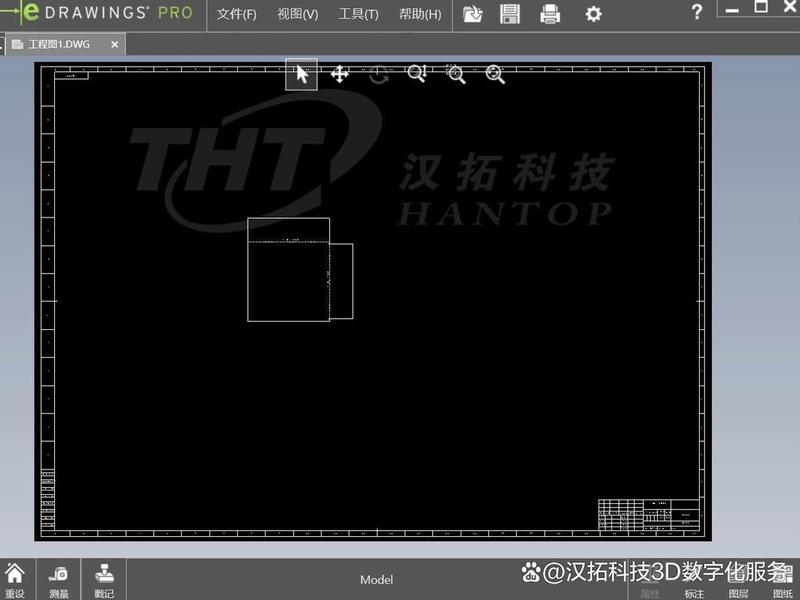Viewport: 800px width, 600px height.
Task: Activate the pan move tool
Action: click(x=340, y=74)
